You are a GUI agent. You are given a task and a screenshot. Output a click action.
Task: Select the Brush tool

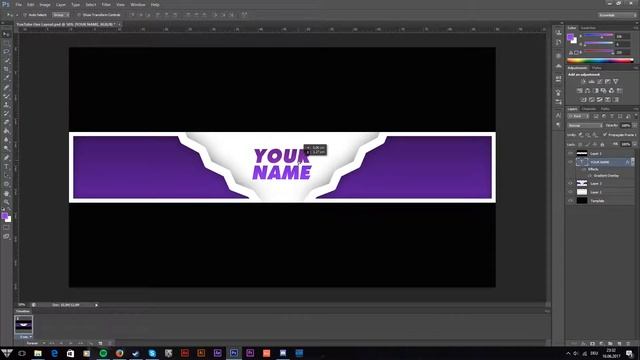click(6, 96)
